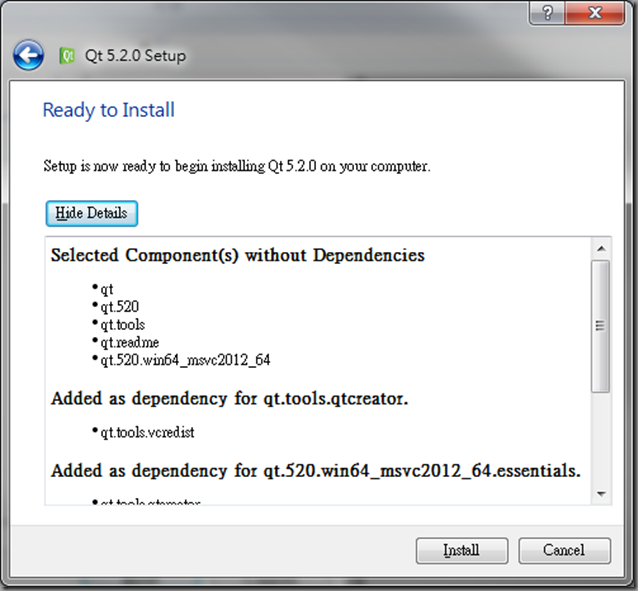Screen dimensions: 638x591
Task: Select the 'qt.tools.vcredist' list entry
Action: point(147,432)
